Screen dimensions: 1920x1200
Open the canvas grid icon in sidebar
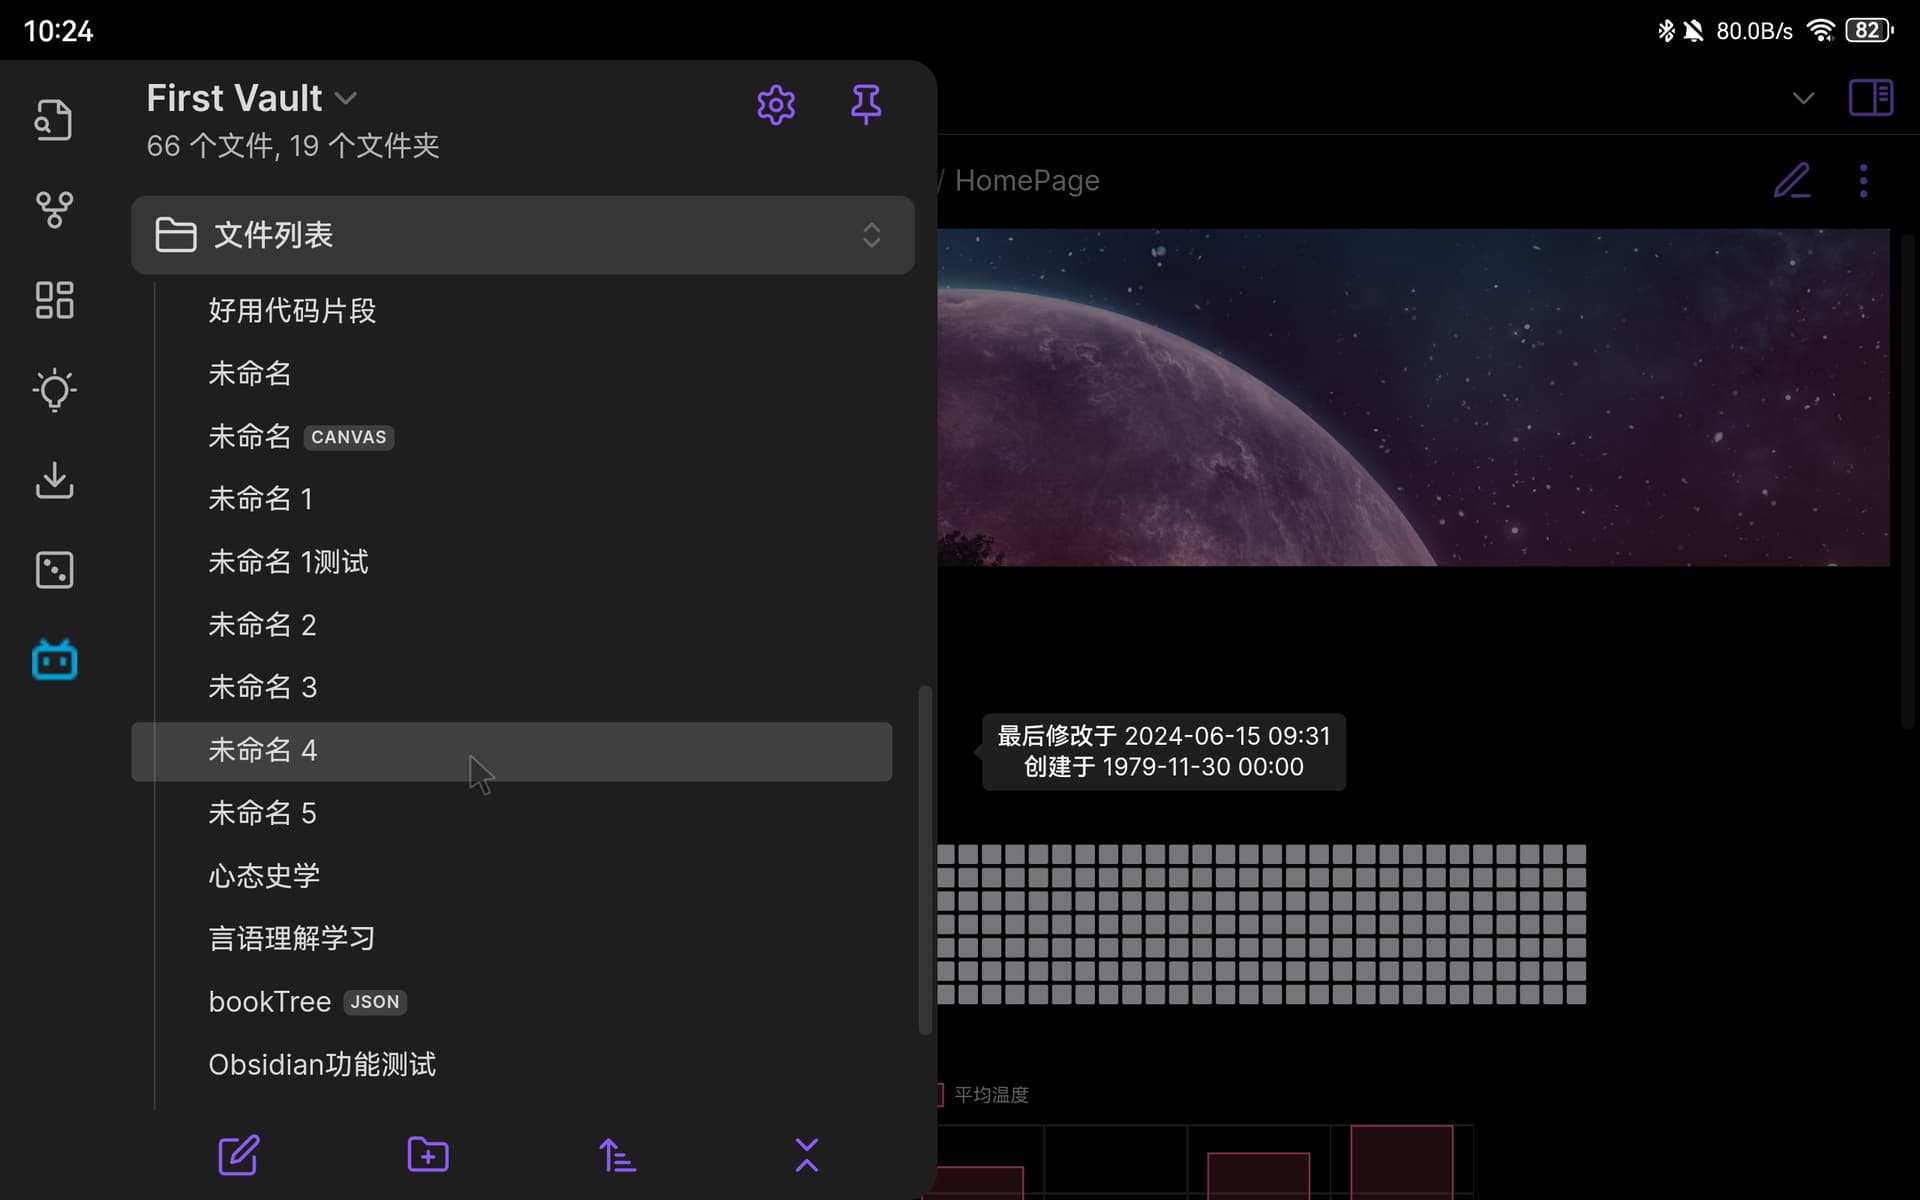(x=54, y=300)
